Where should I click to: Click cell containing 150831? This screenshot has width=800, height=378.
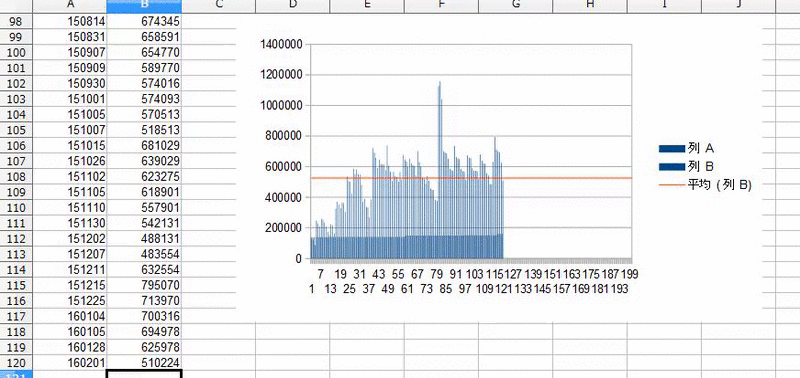click(70, 37)
